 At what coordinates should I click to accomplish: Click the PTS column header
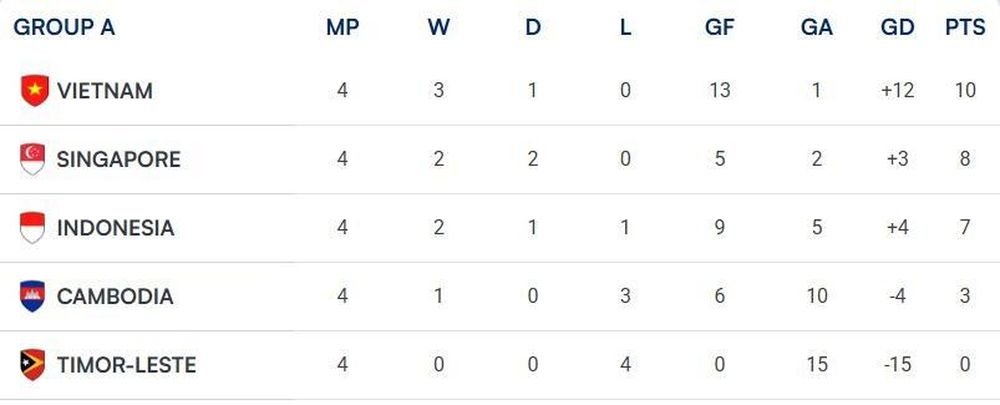pos(965,27)
